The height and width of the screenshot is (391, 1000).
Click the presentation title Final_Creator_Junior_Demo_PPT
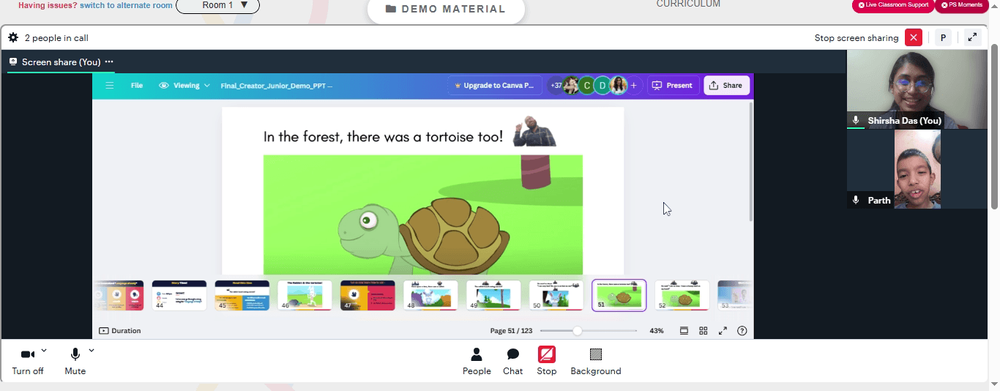pos(276,85)
